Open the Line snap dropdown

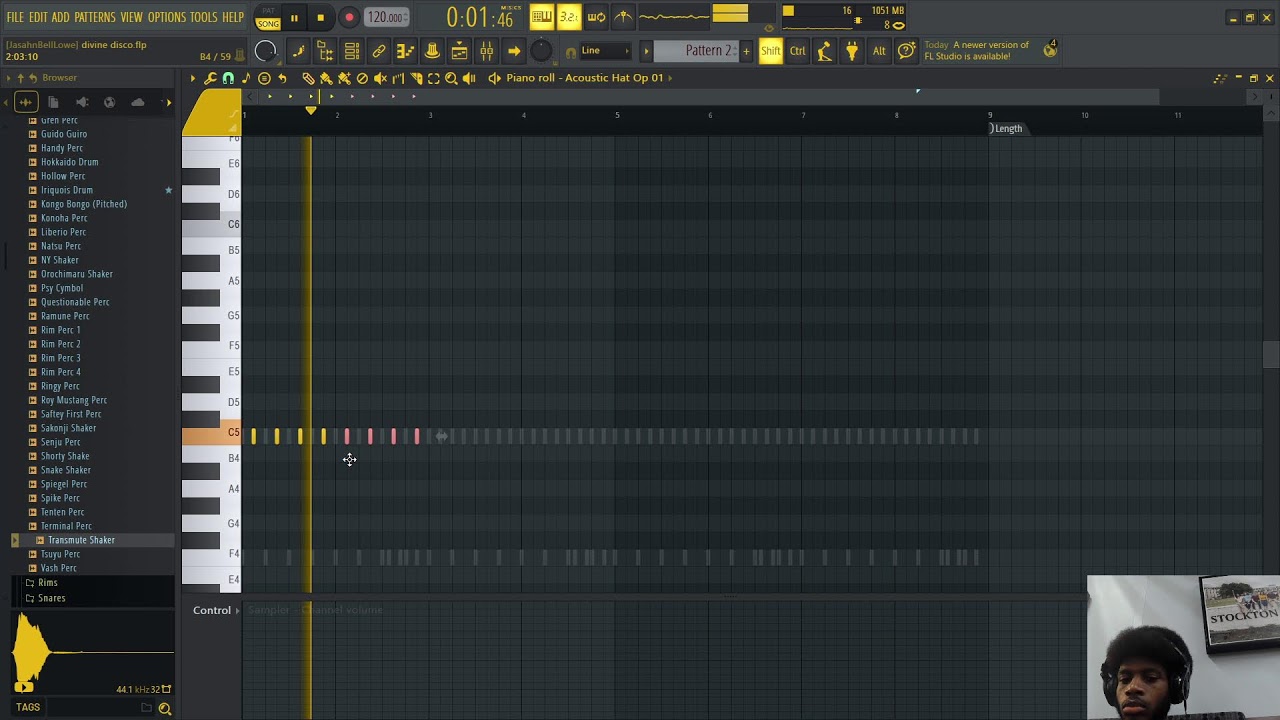(606, 51)
